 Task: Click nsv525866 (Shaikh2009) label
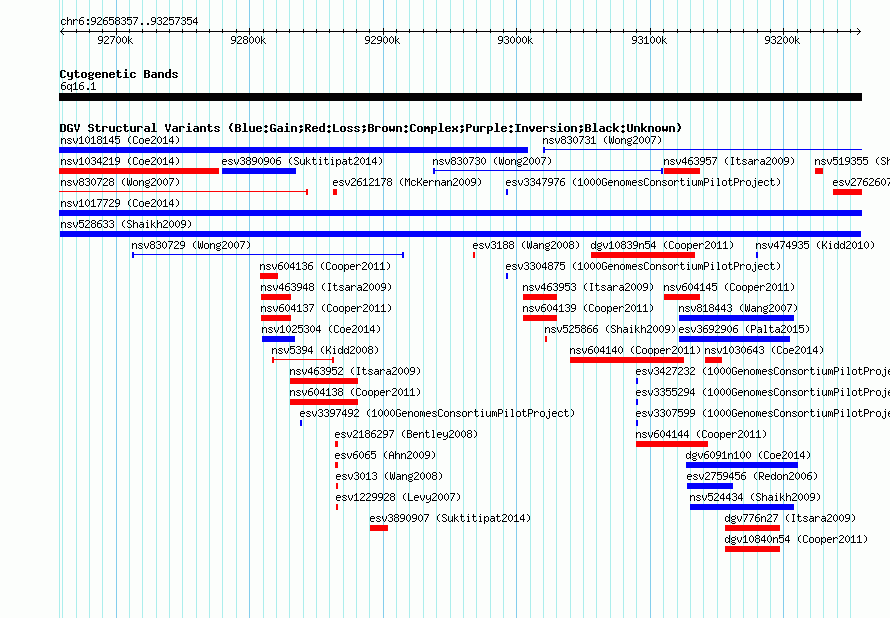pos(610,329)
